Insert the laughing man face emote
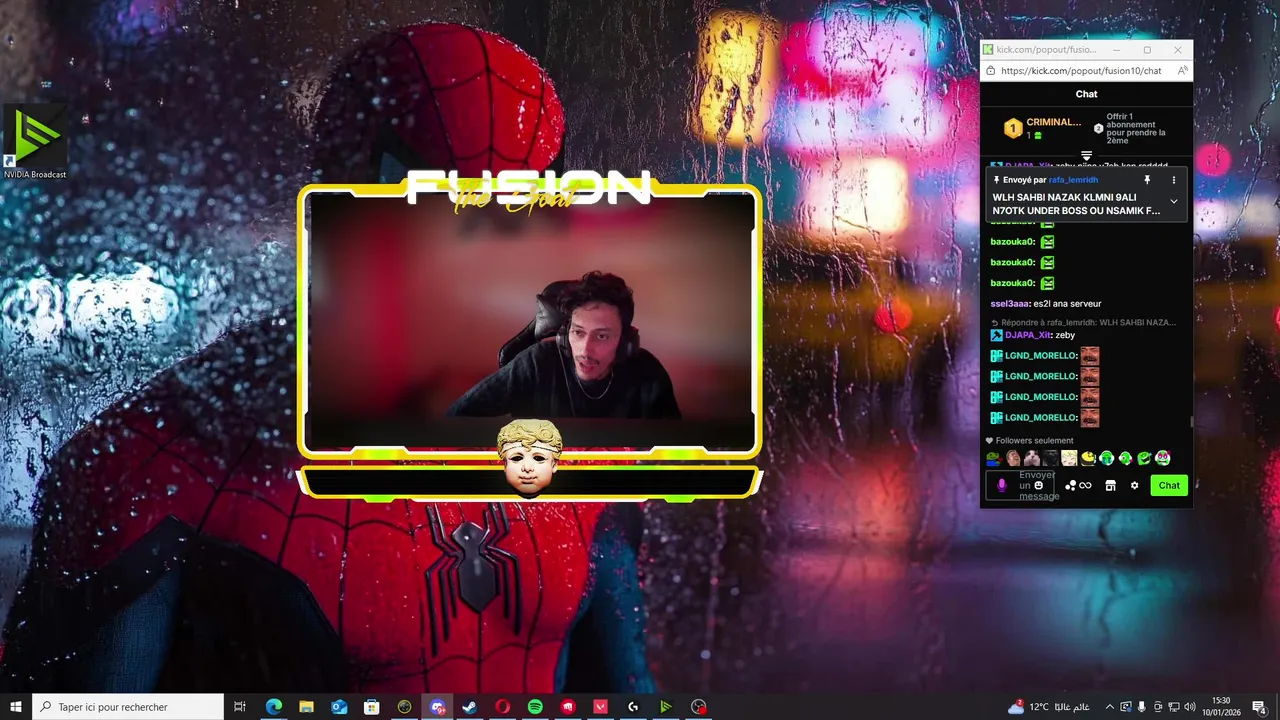The width and height of the screenshot is (1280, 720). pyautogui.click(x=1012, y=458)
